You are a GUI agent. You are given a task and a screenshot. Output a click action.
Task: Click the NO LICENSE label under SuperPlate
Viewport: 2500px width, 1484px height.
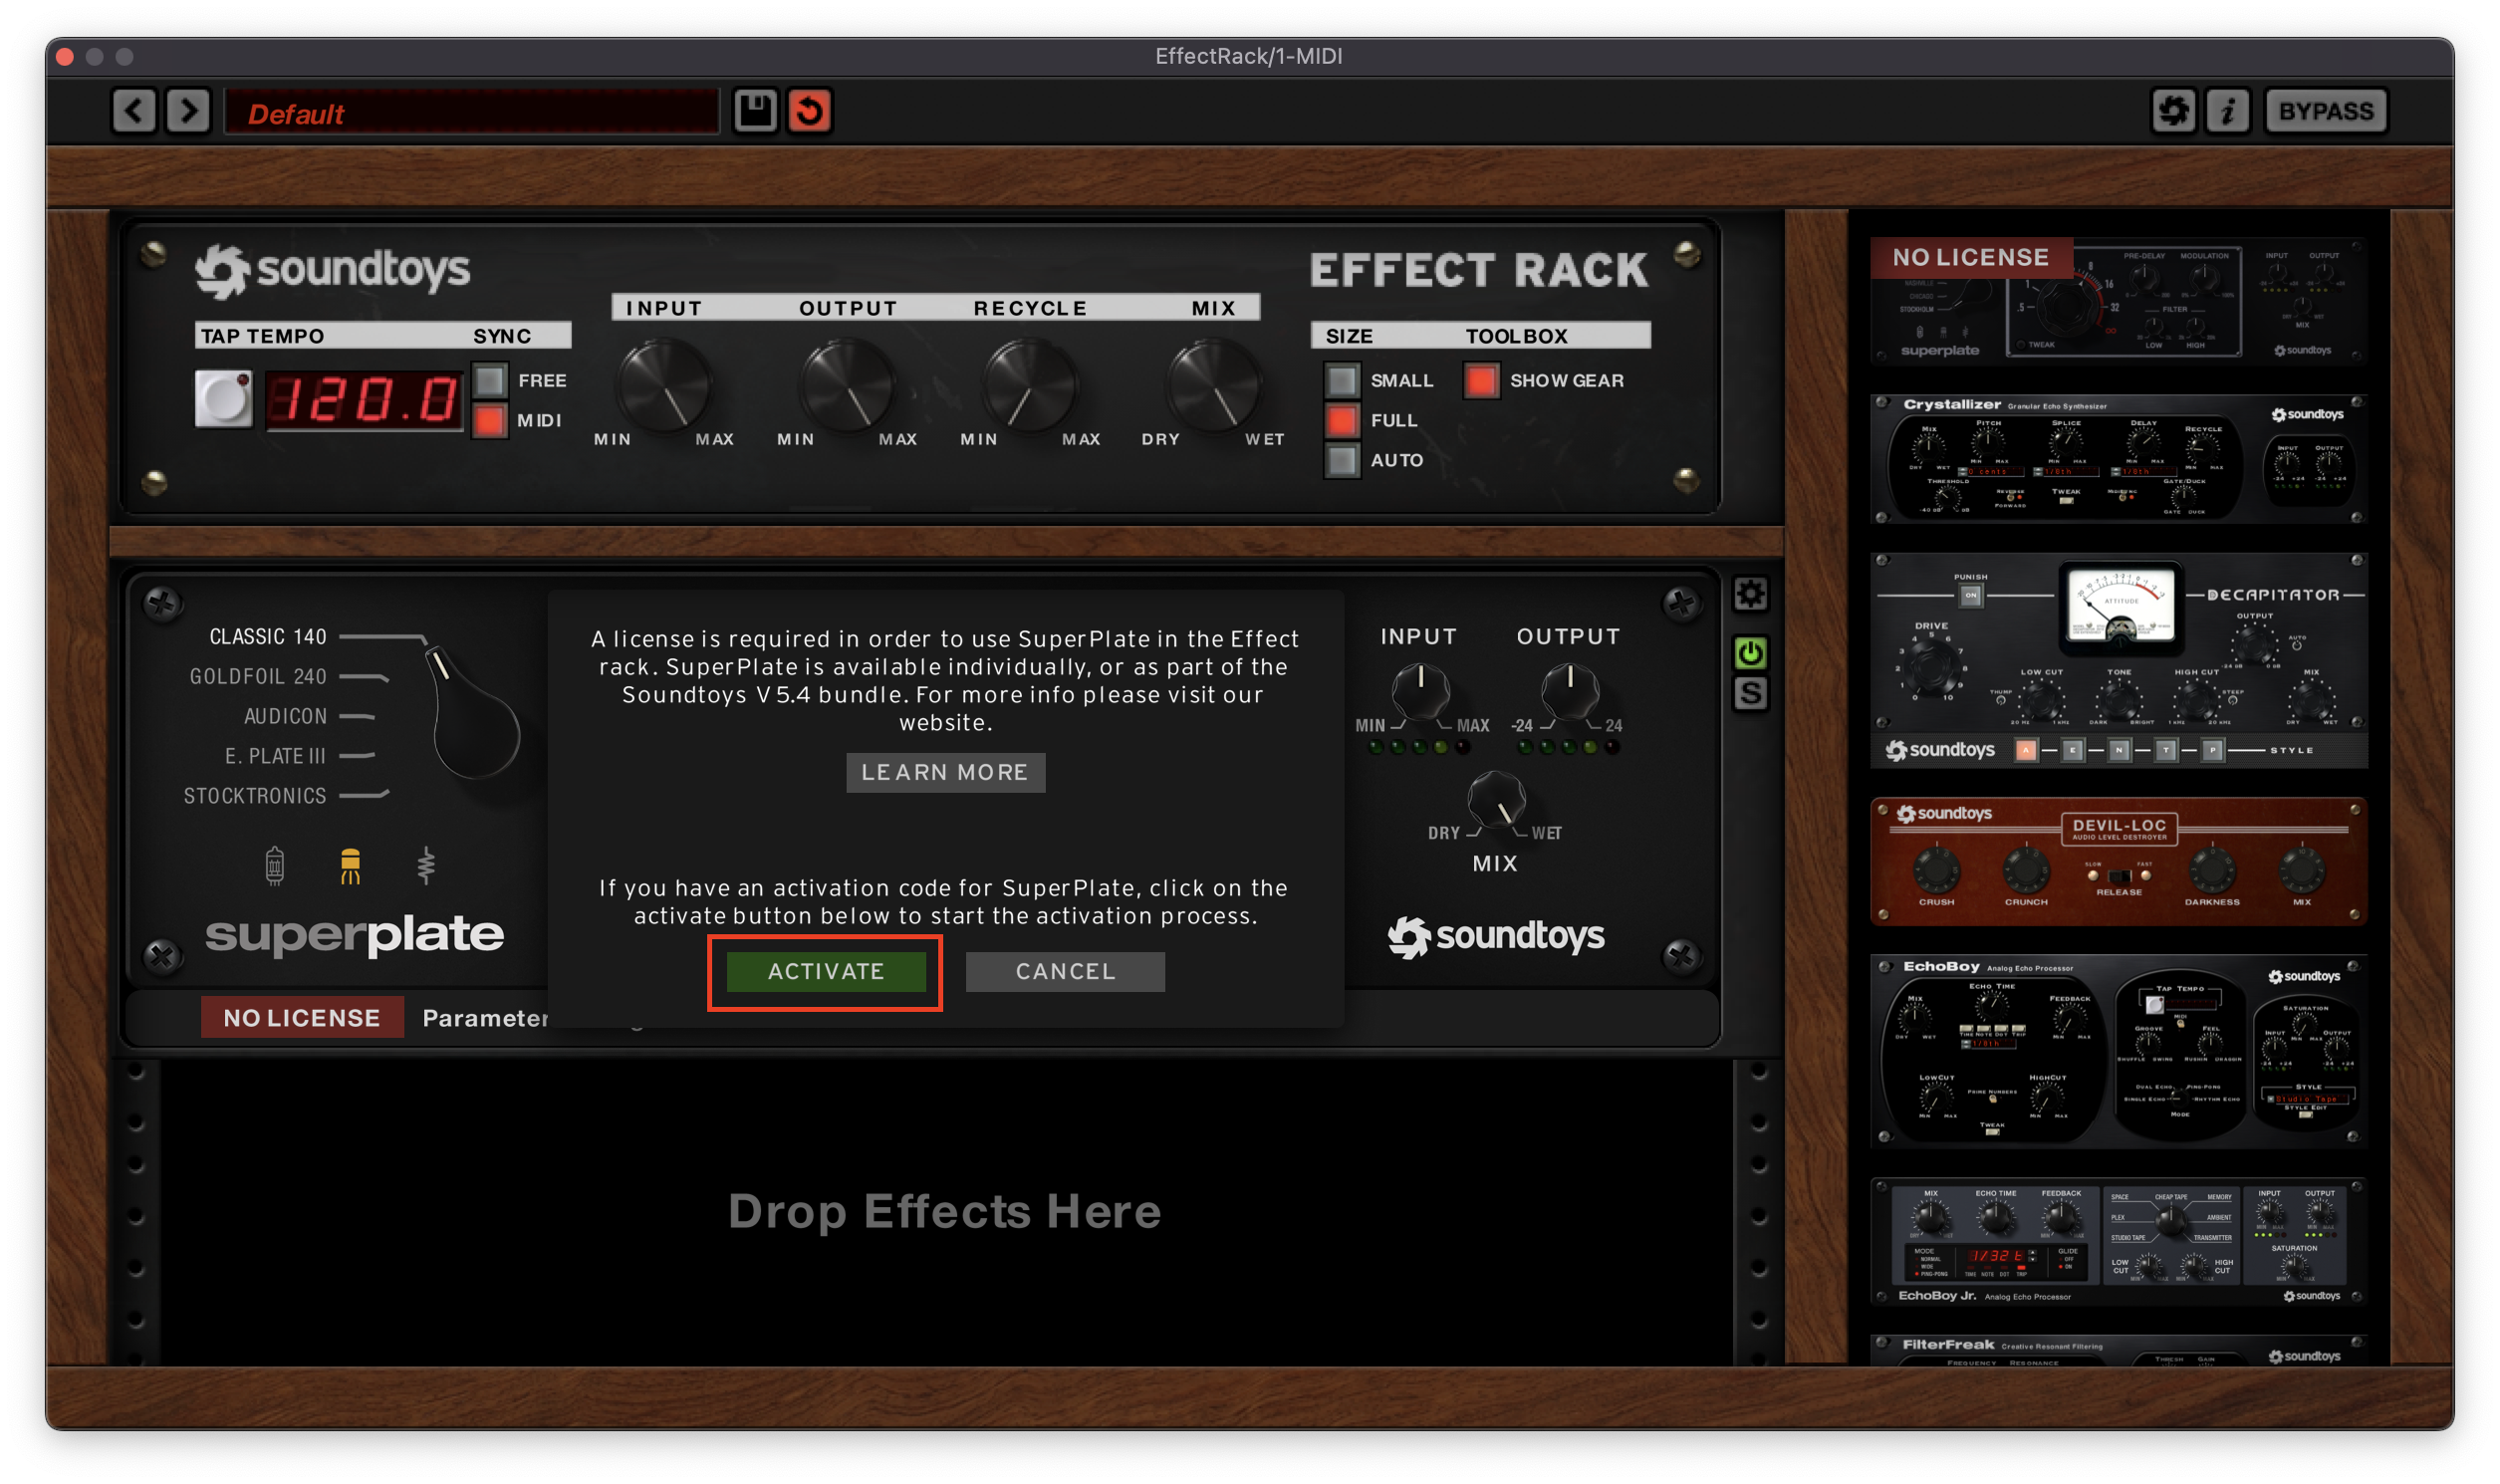(302, 1018)
